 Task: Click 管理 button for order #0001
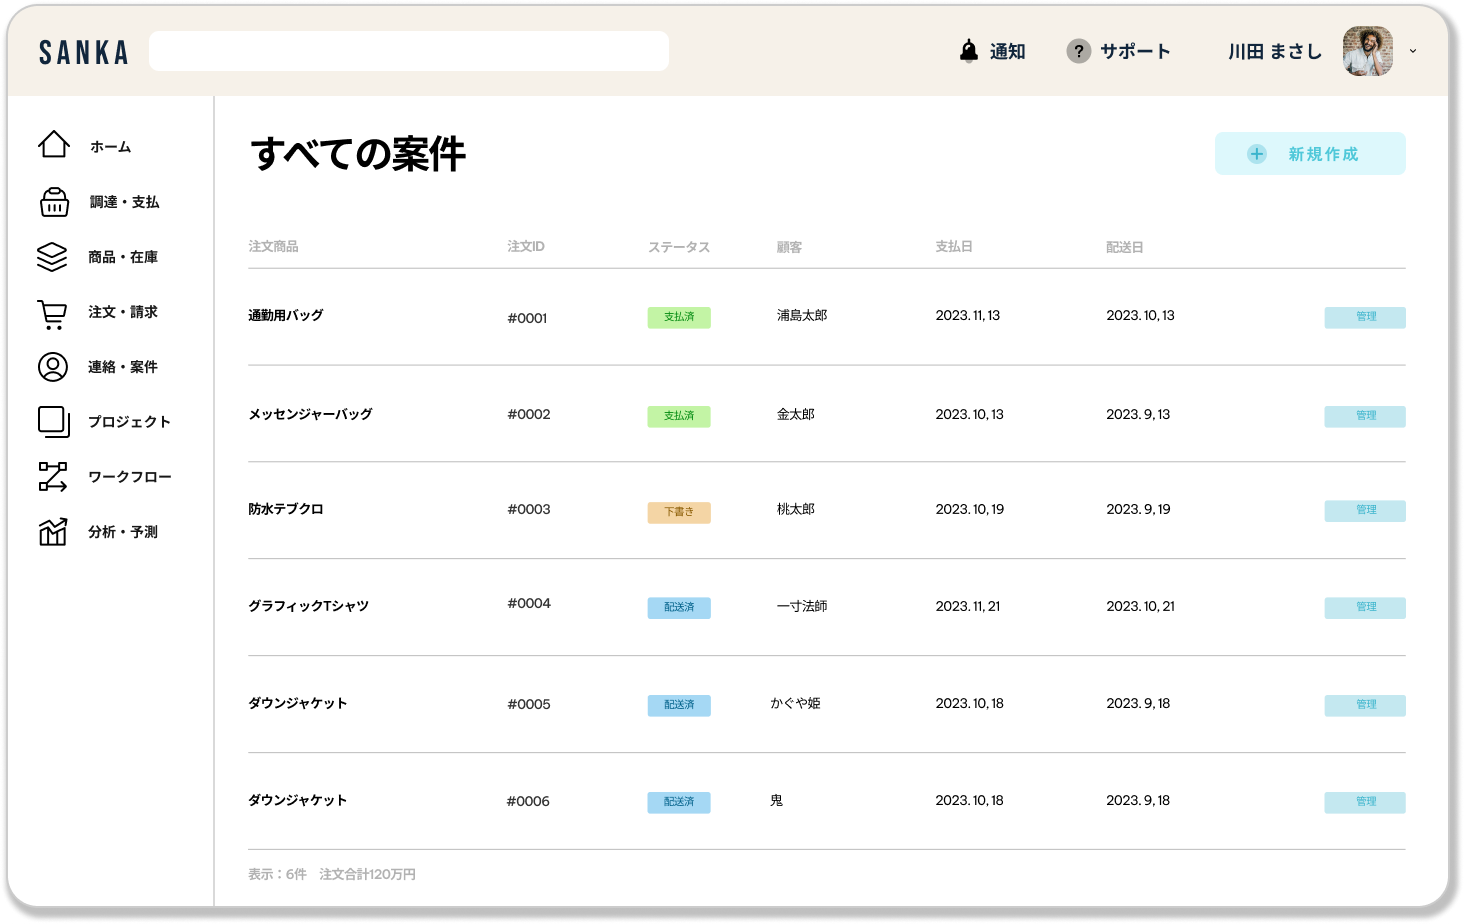click(1364, 317)
